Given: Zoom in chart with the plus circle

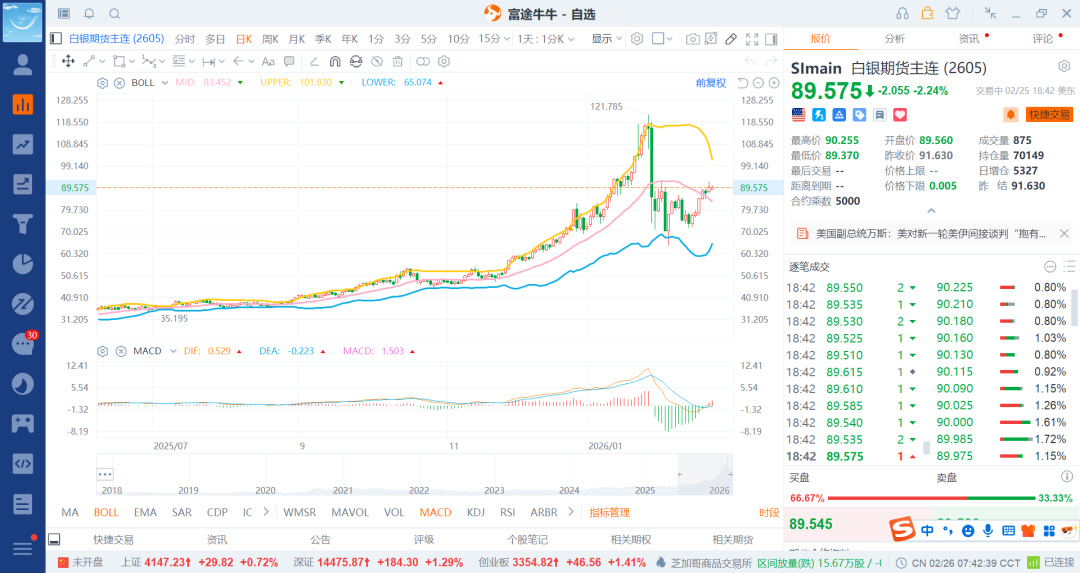Looking at the screenshot, I should pos(774,83).
